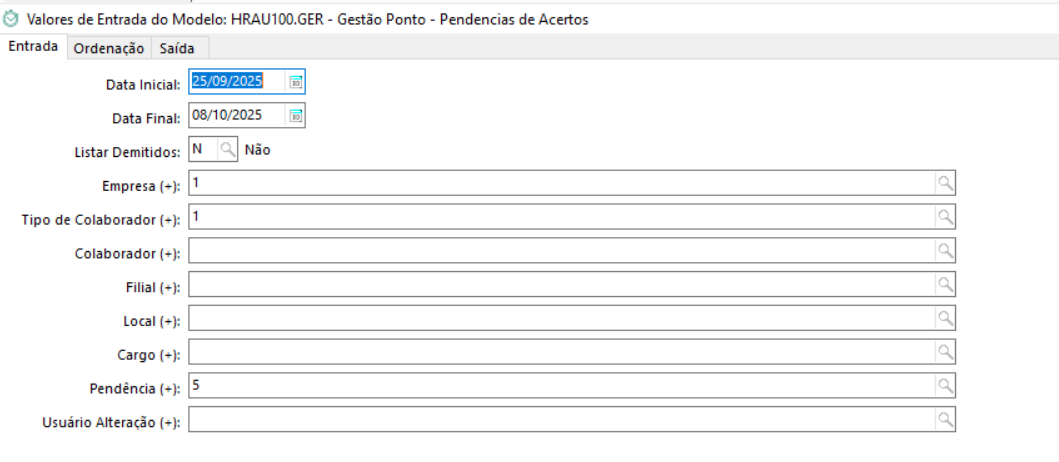Click the Listar Demitidos lookup magnifier

click(x=228, y=150)
